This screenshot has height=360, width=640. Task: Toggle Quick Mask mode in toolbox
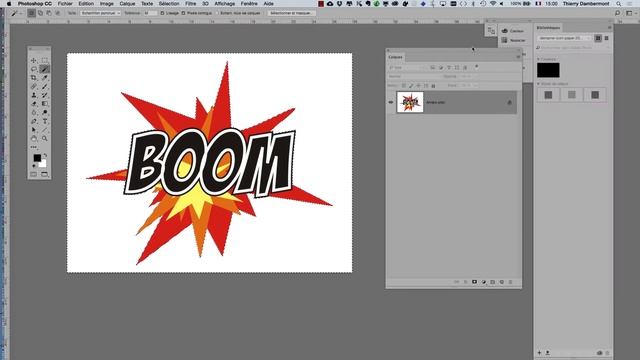point(34,175)
